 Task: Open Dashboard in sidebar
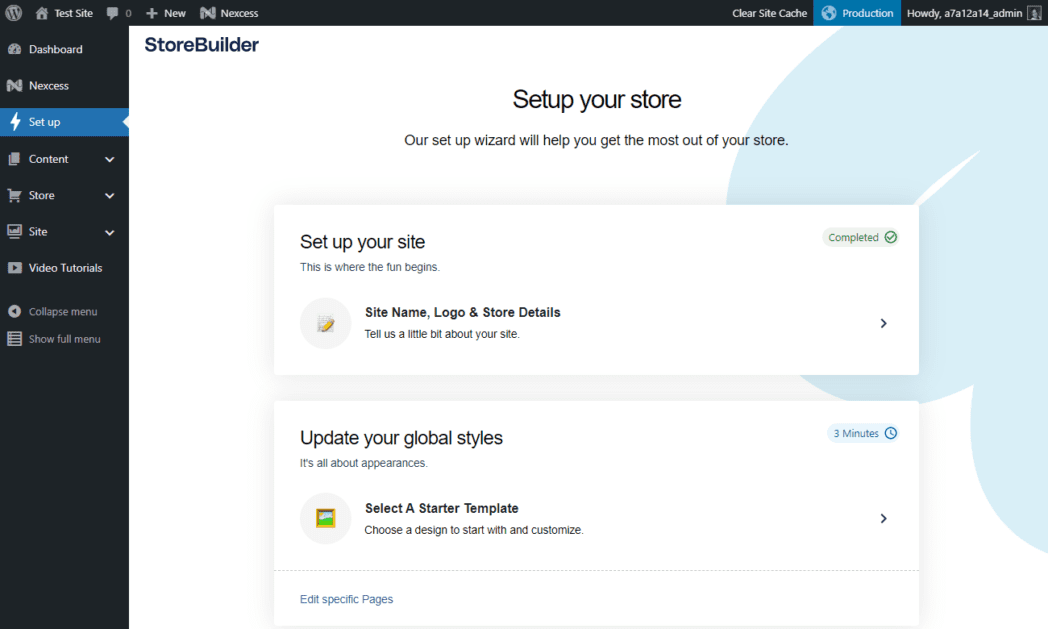(64, 49)
